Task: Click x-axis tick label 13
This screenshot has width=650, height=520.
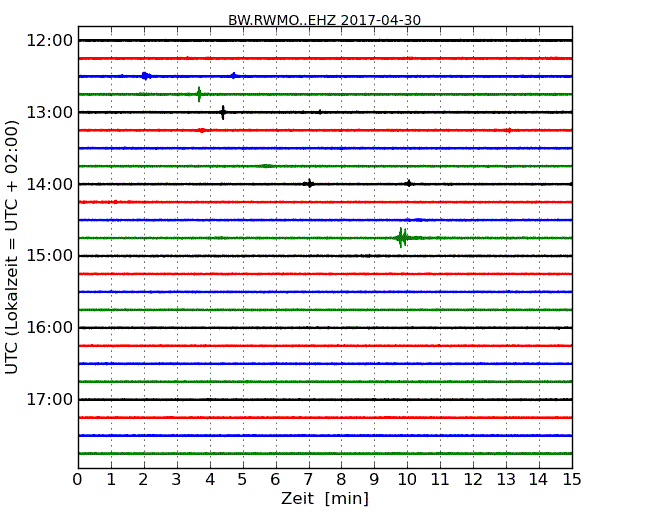Action: click(506, 480)
